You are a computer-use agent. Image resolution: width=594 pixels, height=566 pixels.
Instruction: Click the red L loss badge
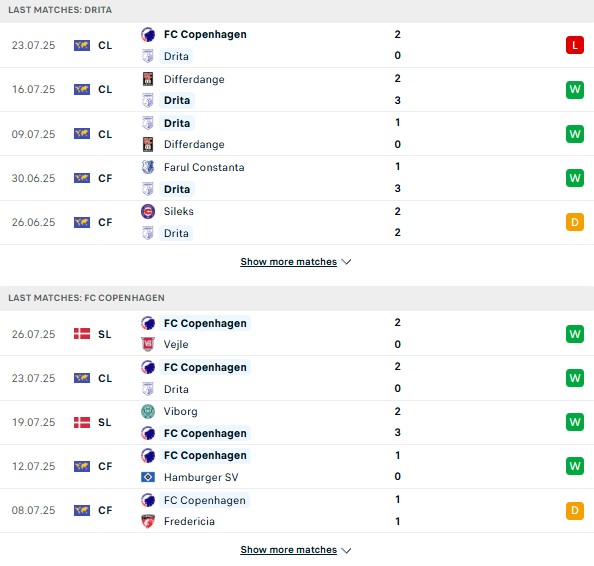pyautogui.click(x=574, y=45)
